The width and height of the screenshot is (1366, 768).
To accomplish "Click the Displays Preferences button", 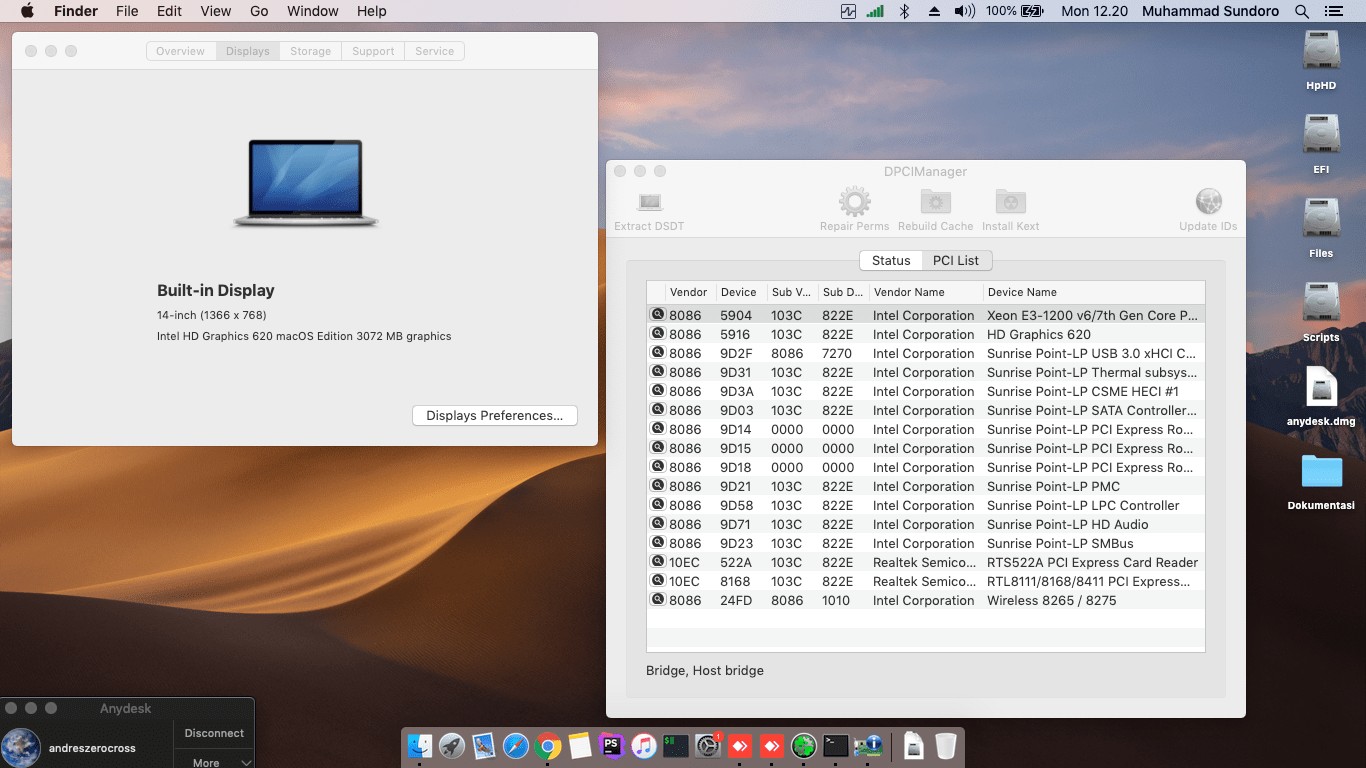I will click(x=494, y=416).
